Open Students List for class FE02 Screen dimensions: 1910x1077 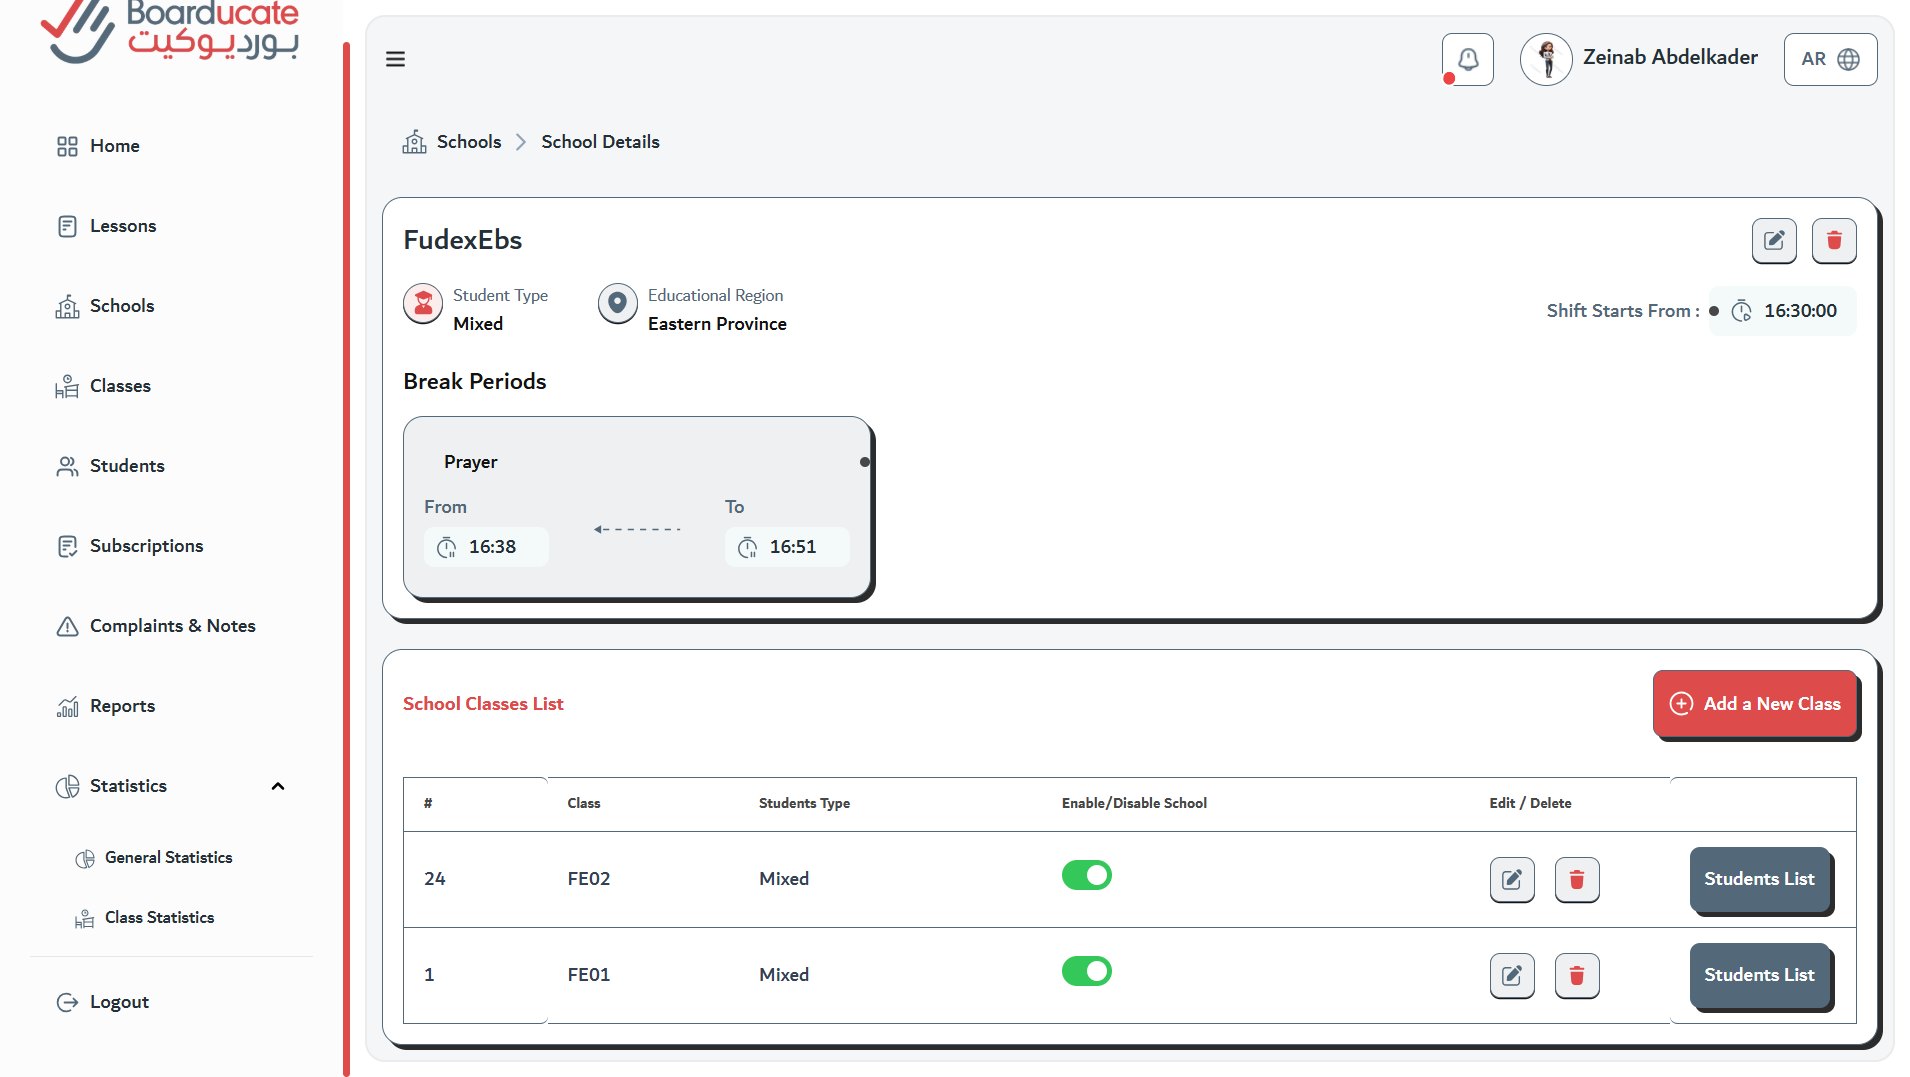tap(1759, 880)
